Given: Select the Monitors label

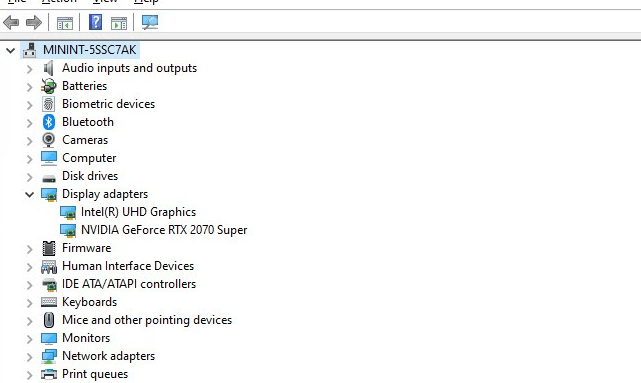Looking at the screenshot, I should coord(86,338).
